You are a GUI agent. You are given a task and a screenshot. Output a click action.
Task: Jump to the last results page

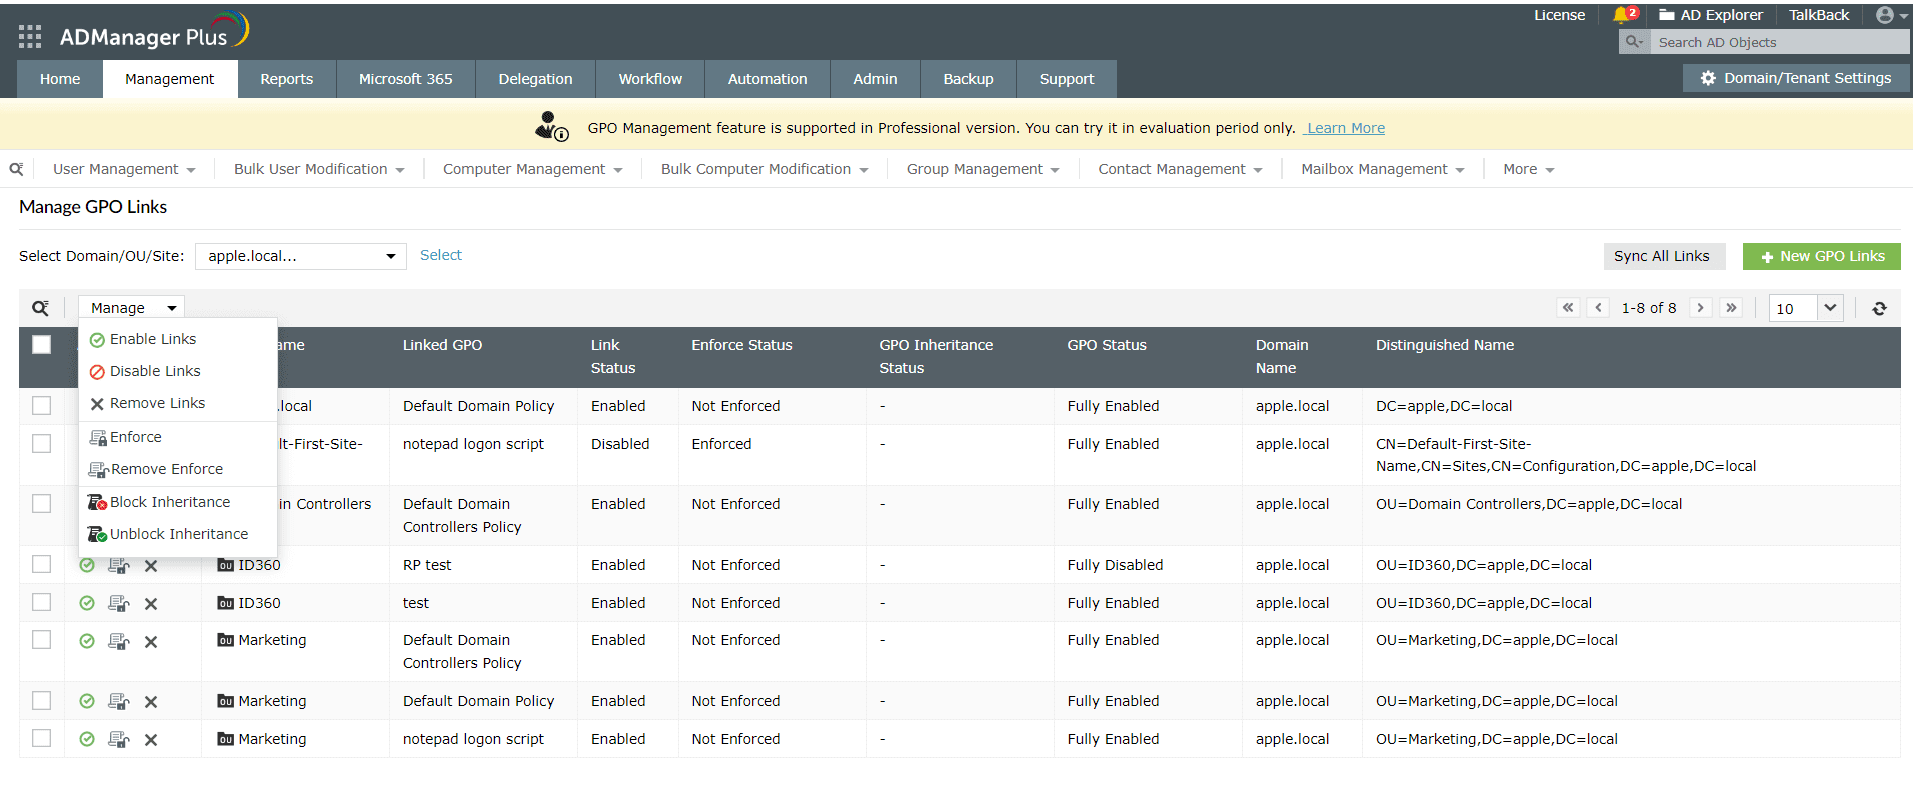point(1731,308)
